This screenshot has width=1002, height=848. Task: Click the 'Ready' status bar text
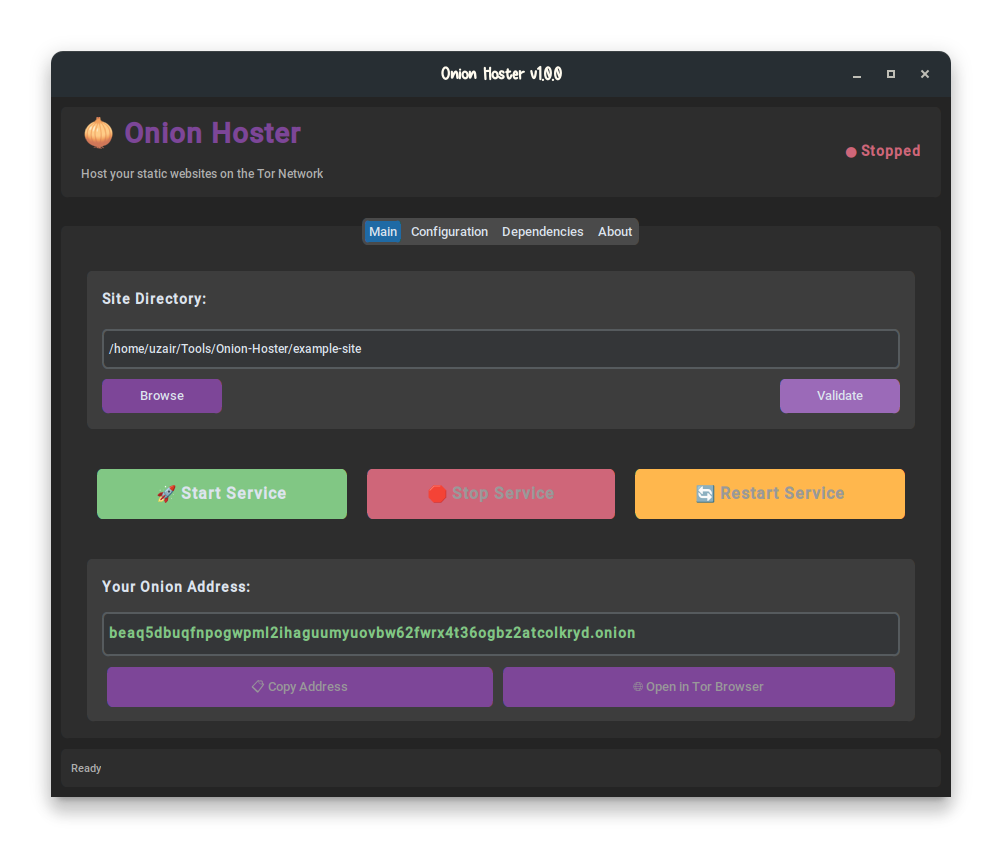(86, 768)
